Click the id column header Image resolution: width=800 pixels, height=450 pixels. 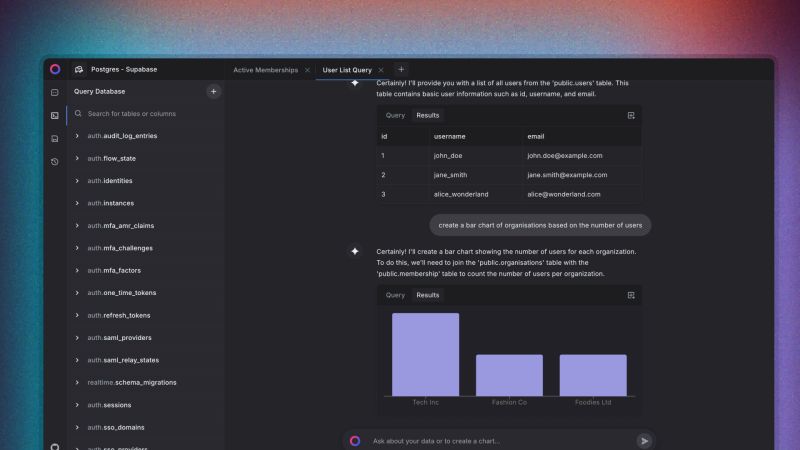(384, 137)
